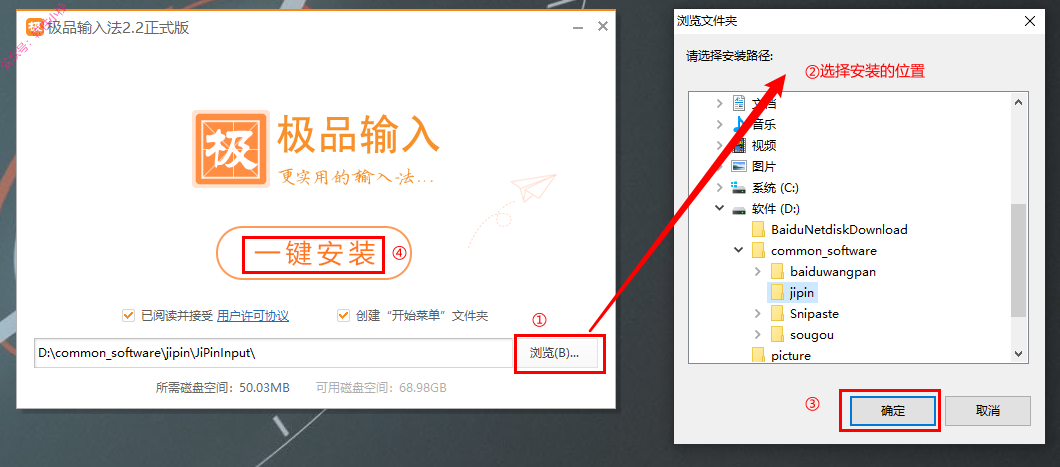The height and width of the screenshot is (467, 1060).
Task: Click the 极品输入法 orange app icon in title bar
Action: coord(34,28)
